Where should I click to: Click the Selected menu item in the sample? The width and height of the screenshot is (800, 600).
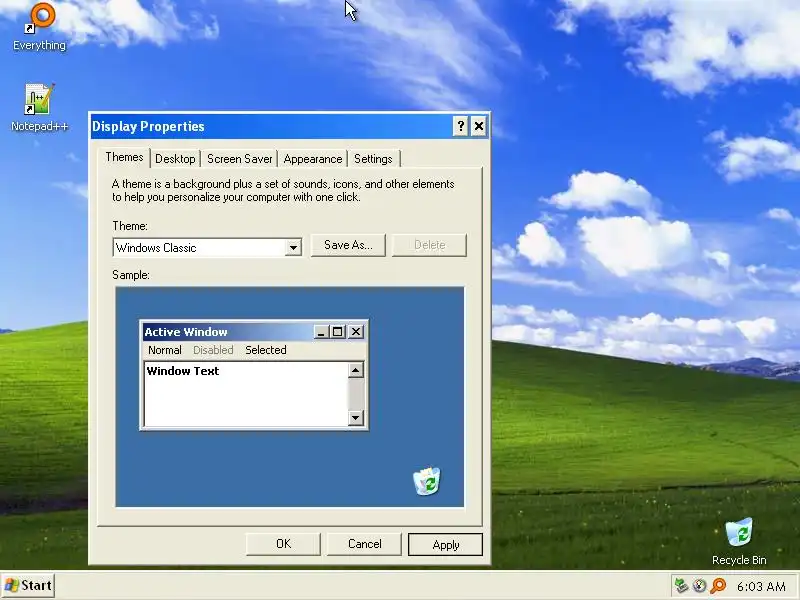[x=266, y=350]
